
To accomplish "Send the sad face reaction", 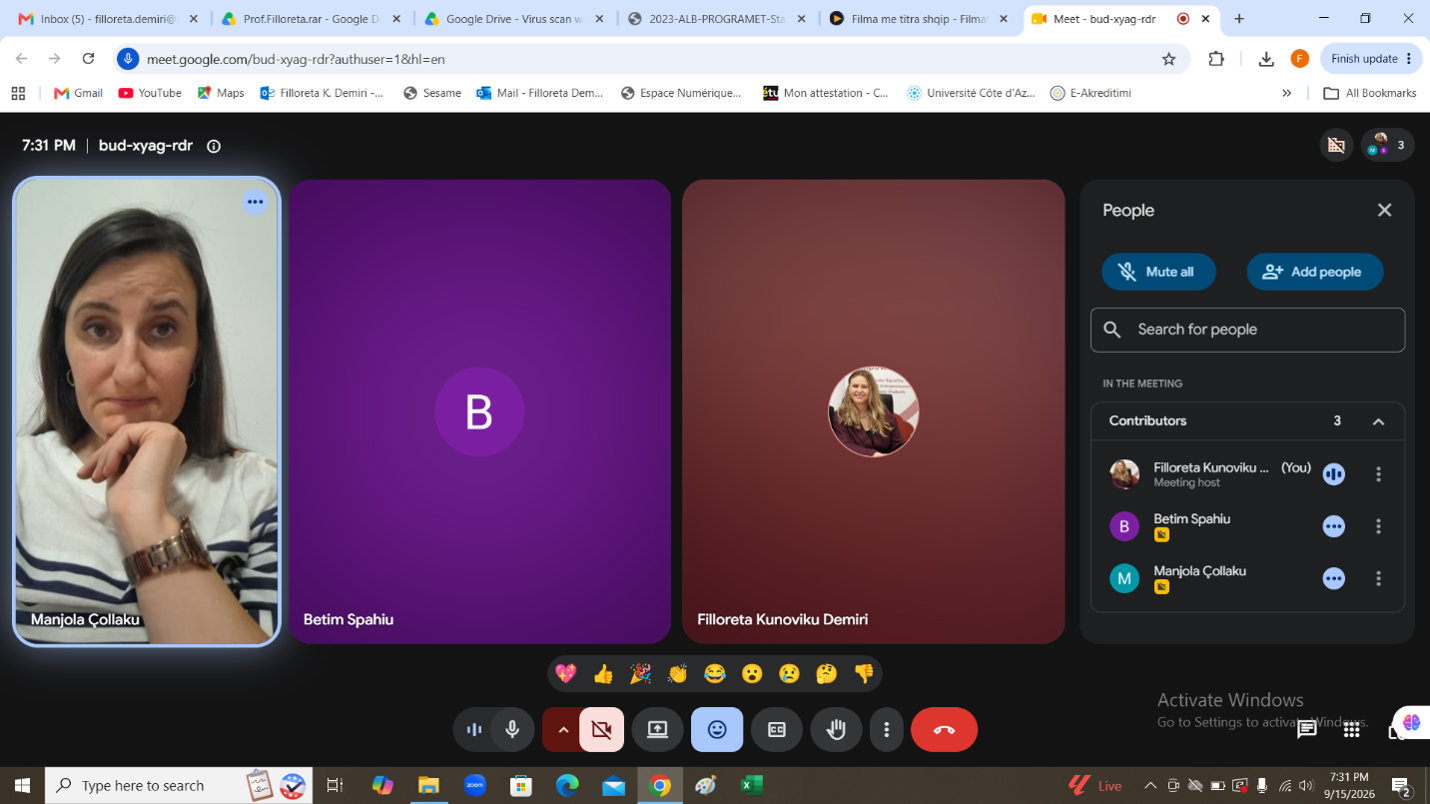I will tap(789, 674).
